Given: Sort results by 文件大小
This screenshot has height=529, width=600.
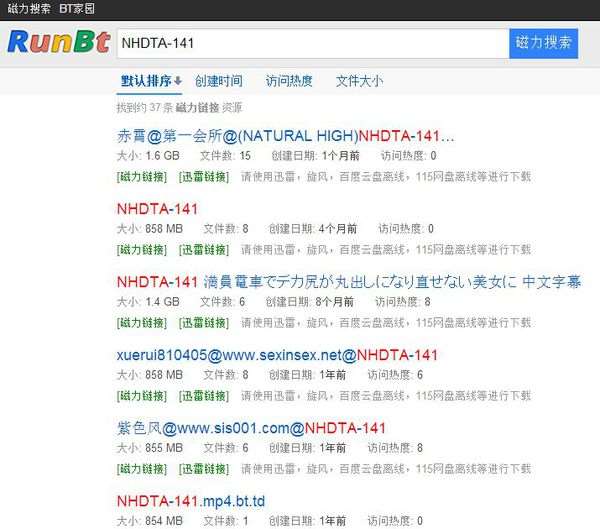Looking at the screenshot, I should pyautogui.click(x=359, y=81).
